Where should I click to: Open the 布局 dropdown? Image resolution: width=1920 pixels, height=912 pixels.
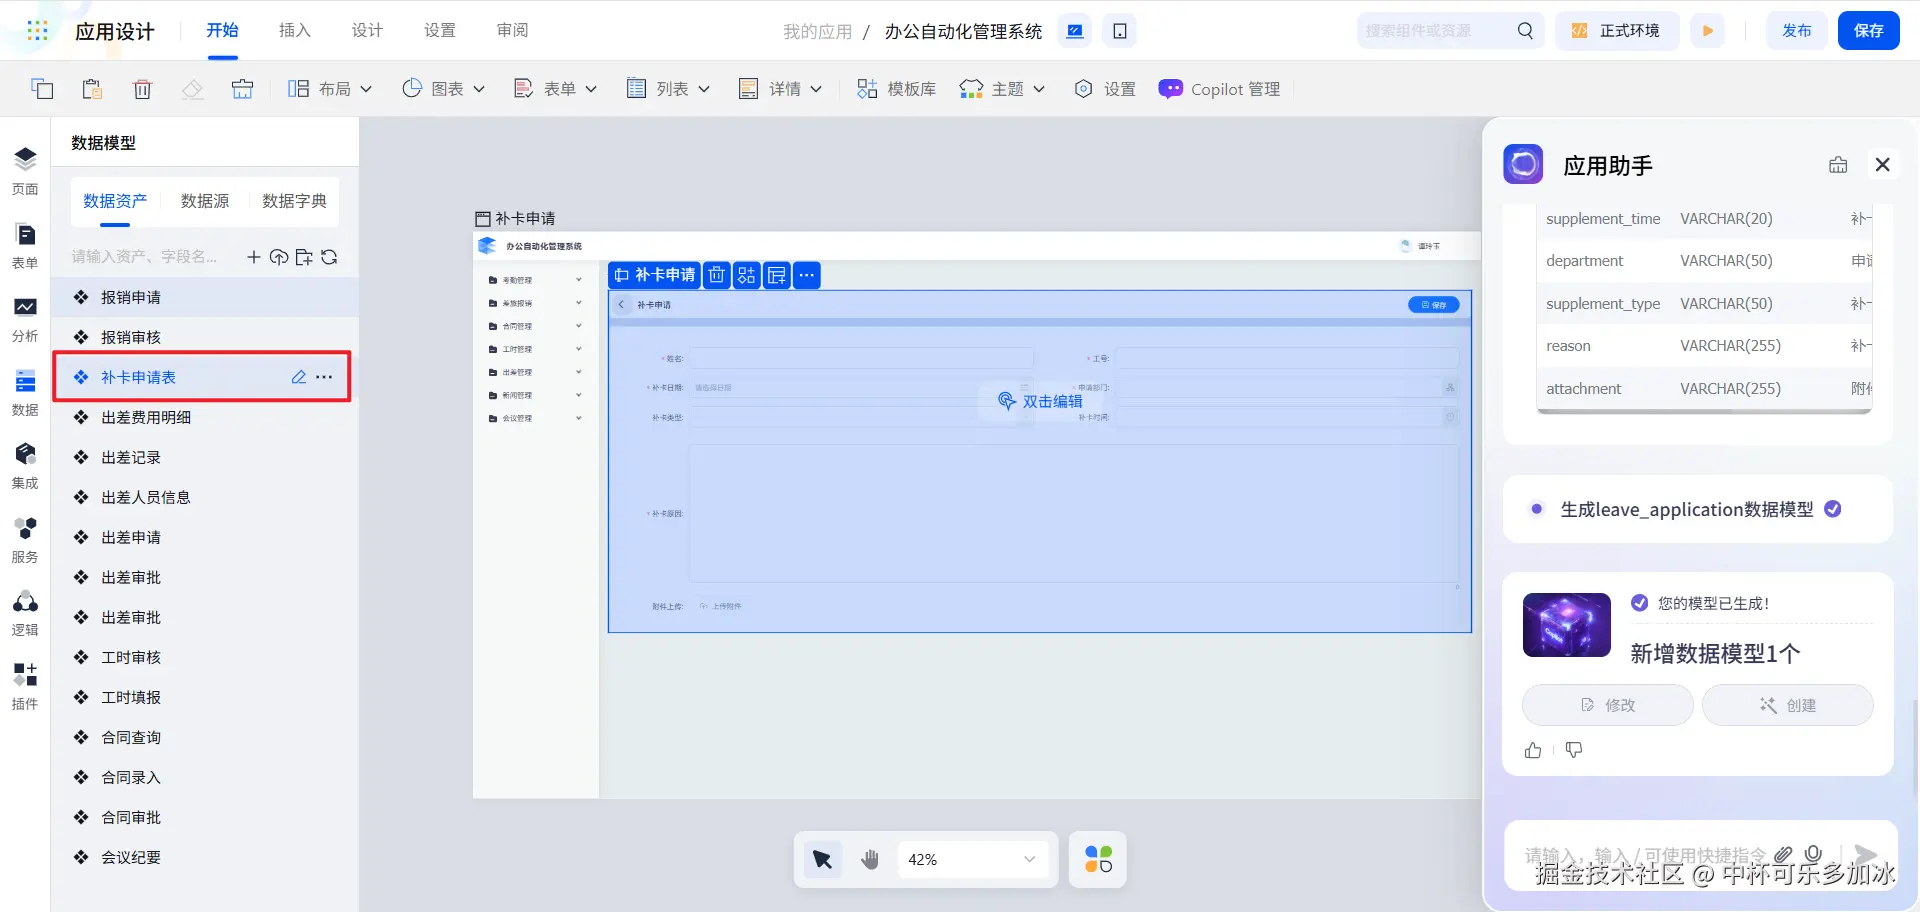point(330,89)
